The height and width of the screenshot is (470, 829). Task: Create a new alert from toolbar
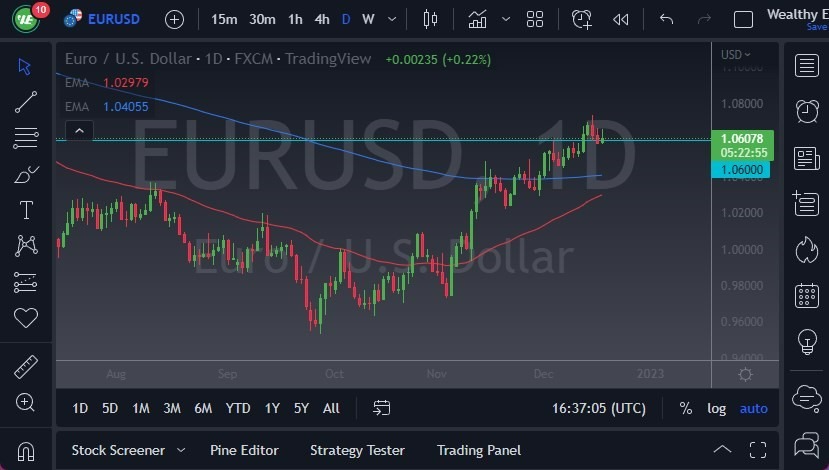582,20
